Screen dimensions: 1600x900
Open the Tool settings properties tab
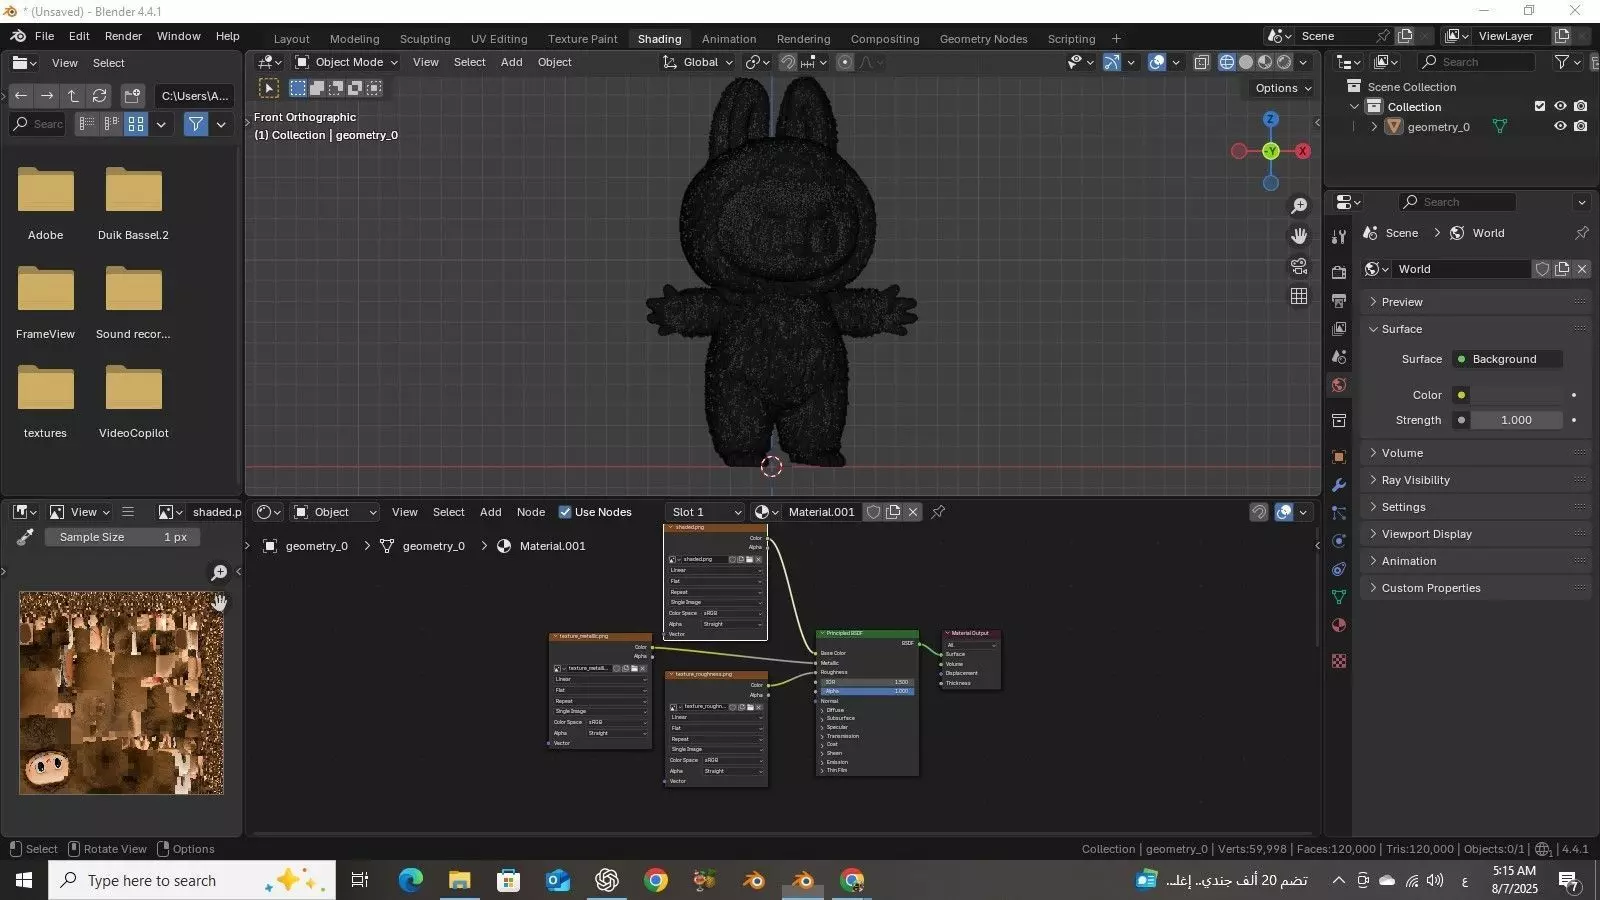[x=1339, y=236]
